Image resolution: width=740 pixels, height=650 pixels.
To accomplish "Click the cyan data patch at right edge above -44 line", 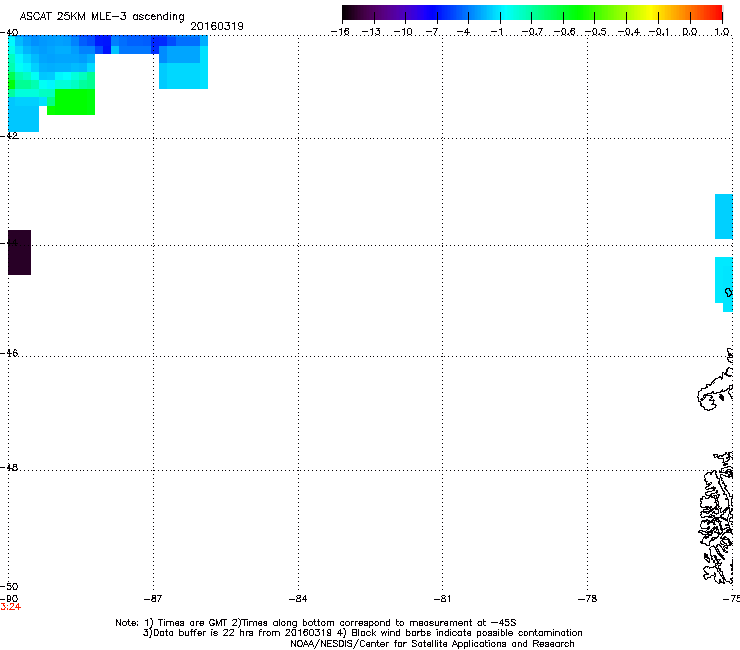I will pos(724,217).
